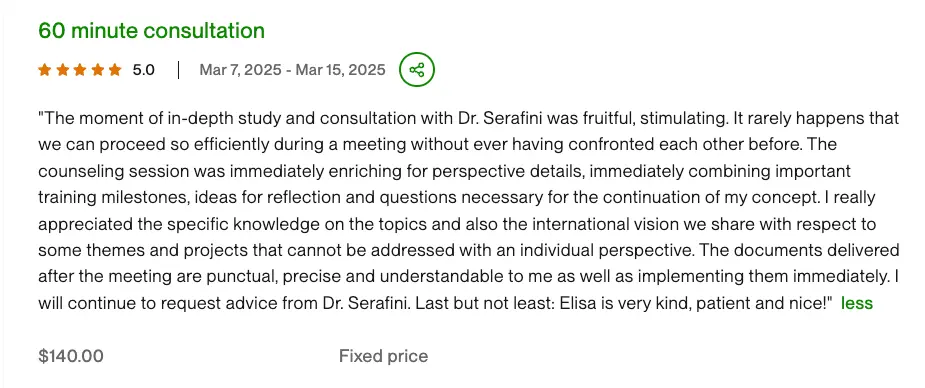The width and height of the screenshot is (925, 388).
Task: Open the "60 minute consultation" title link
Action: [x=152, y=30]
